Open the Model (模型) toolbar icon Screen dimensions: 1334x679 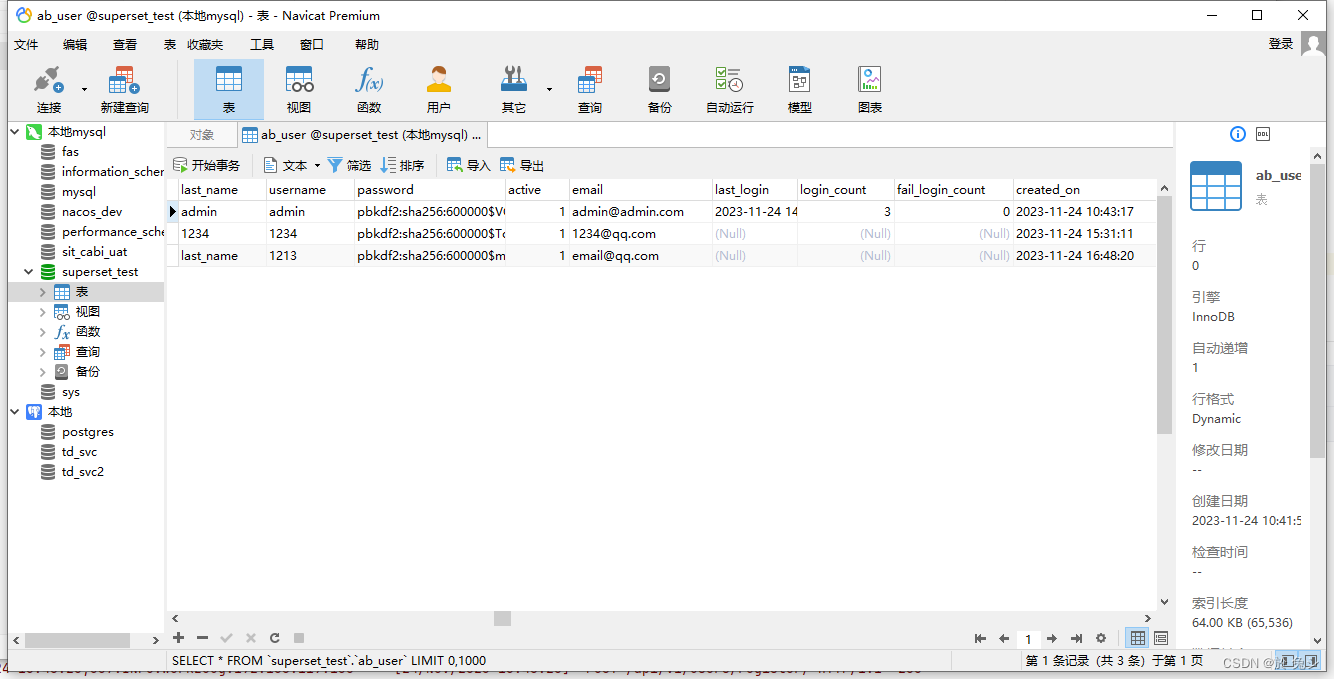pyautogui.click(x=800, y=90)
